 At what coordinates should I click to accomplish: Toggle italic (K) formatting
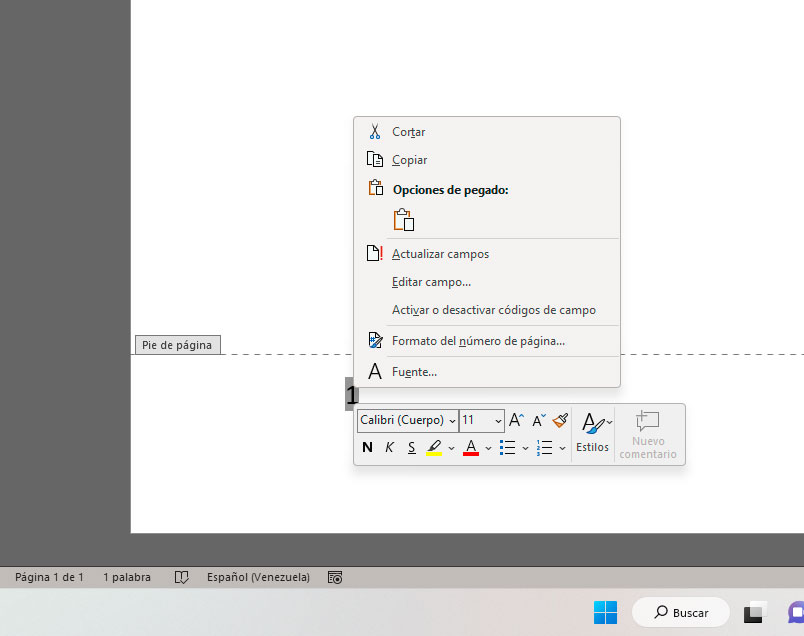[x=390, y=447]
